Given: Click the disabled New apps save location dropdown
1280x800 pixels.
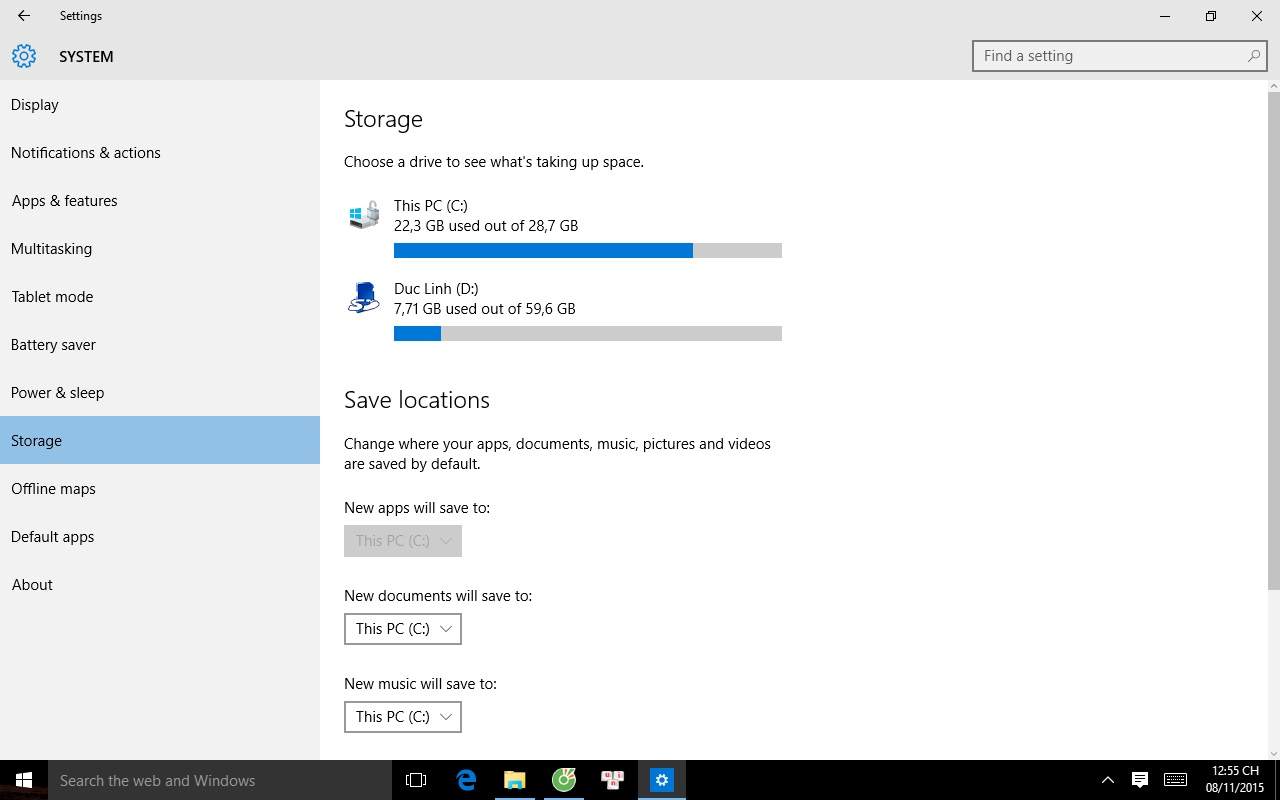Looking at the screenshot, I should tap(403, 541).
